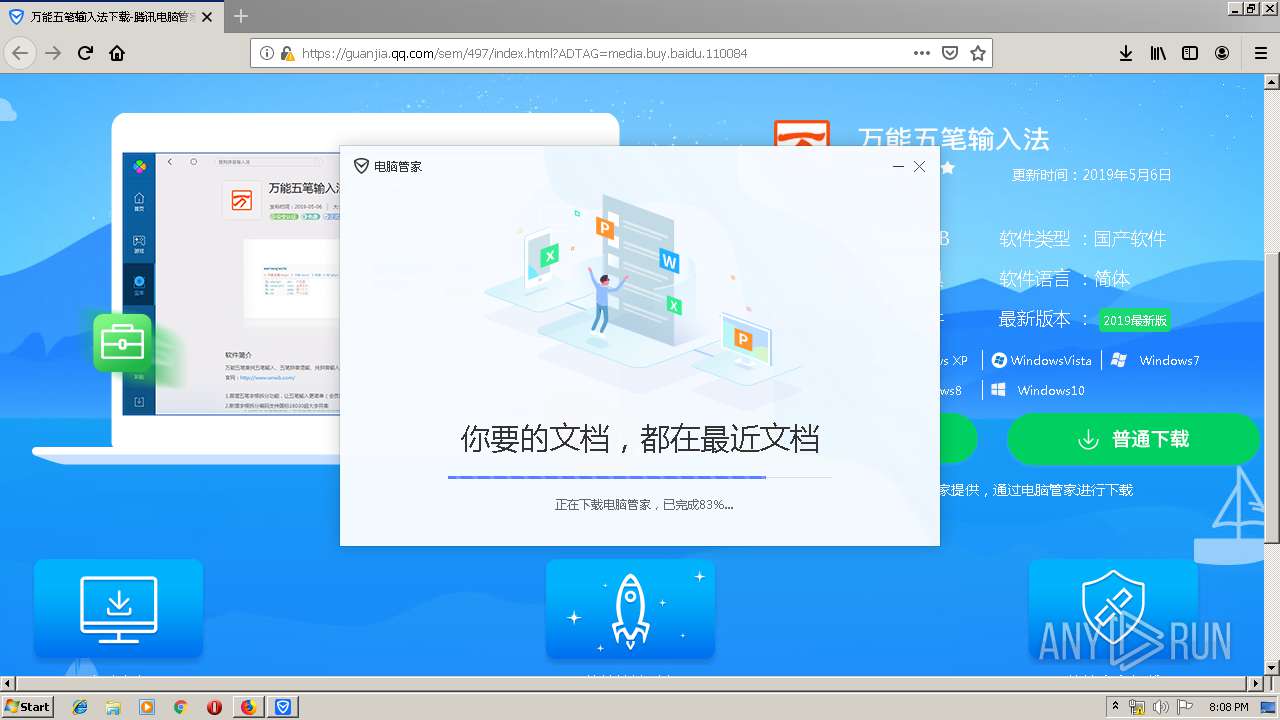Image resolution: width=1280 pixels, height=720 pixels.
Task: Open the Firefox downloads arrow
Action: (1126, 53)
